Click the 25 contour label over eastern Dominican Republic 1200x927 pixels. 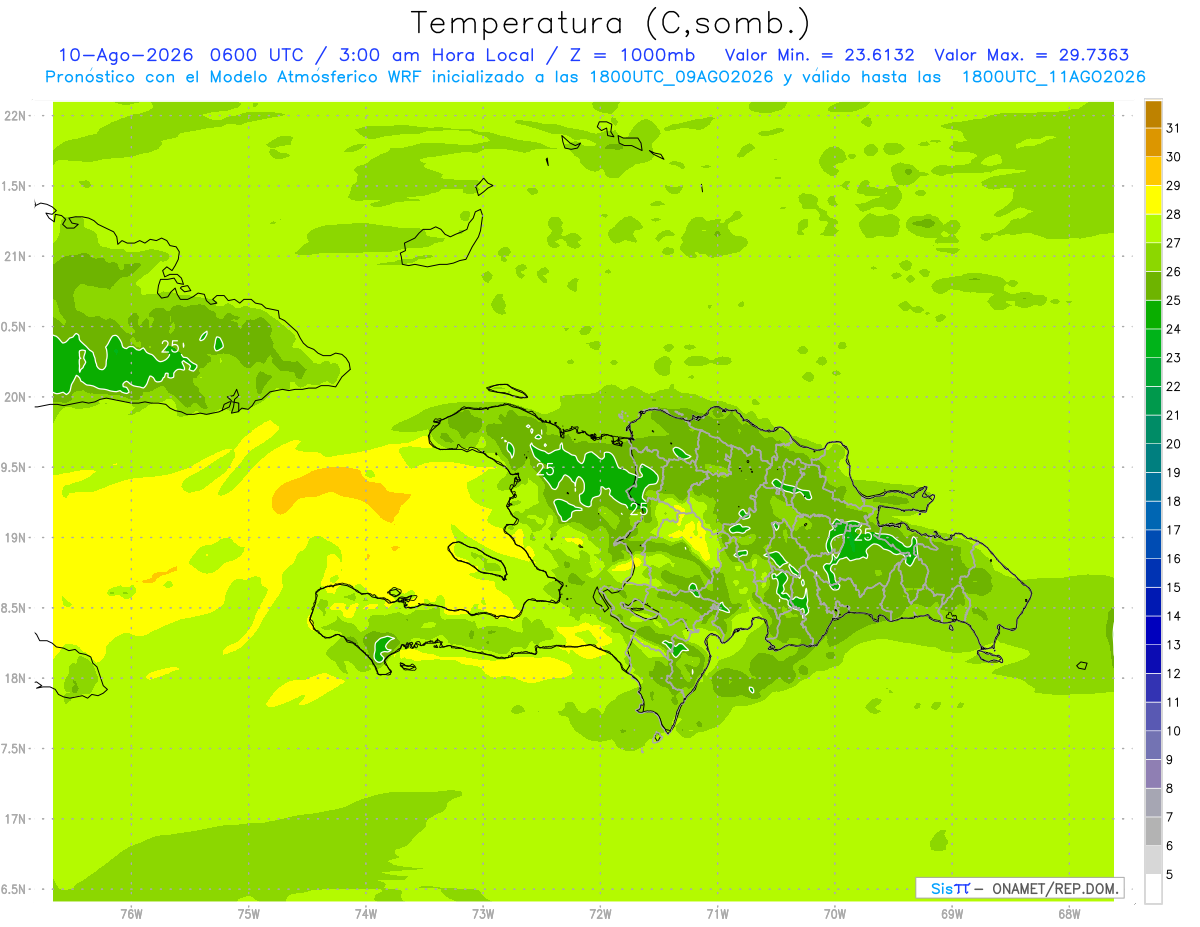pos(863,535)
